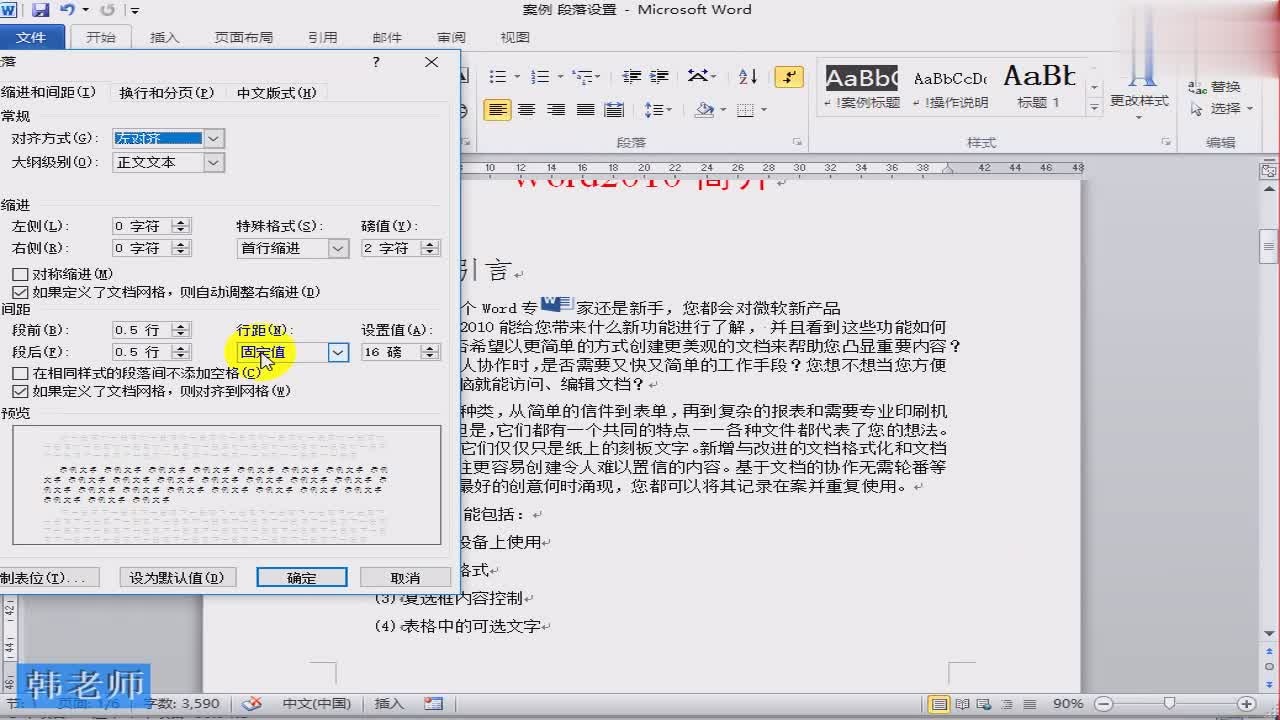Click the align right icon
1280x720 pixels.
tap(556, 110)
